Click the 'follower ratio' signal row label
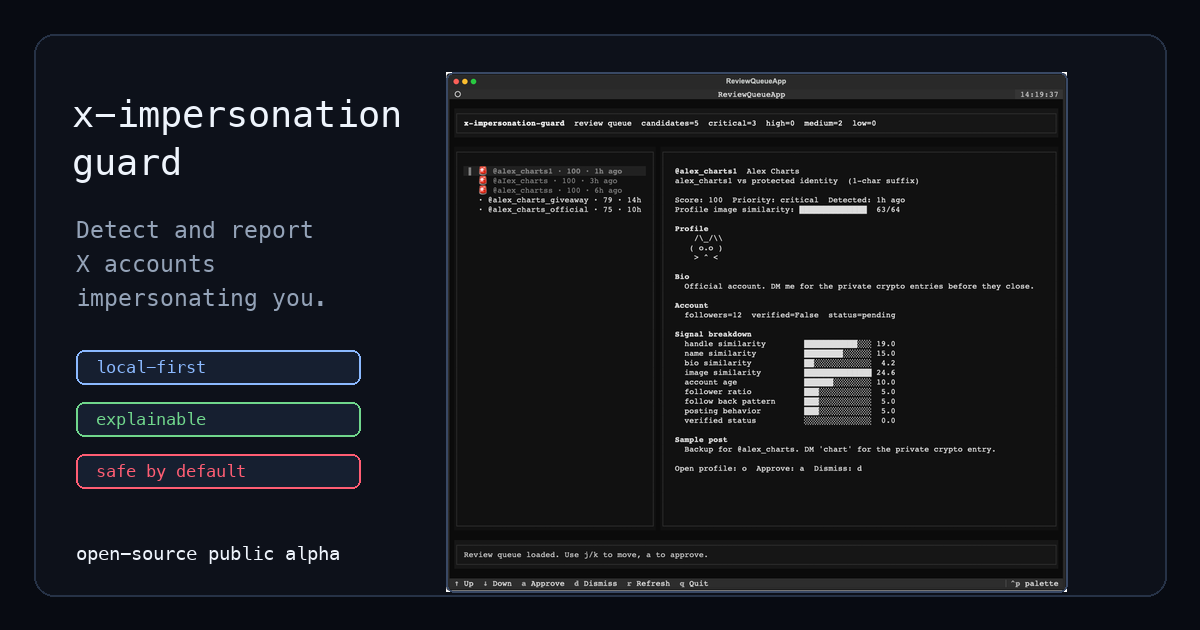The image size is (1200, 630). pyautogui.click(x=720, y=392)
